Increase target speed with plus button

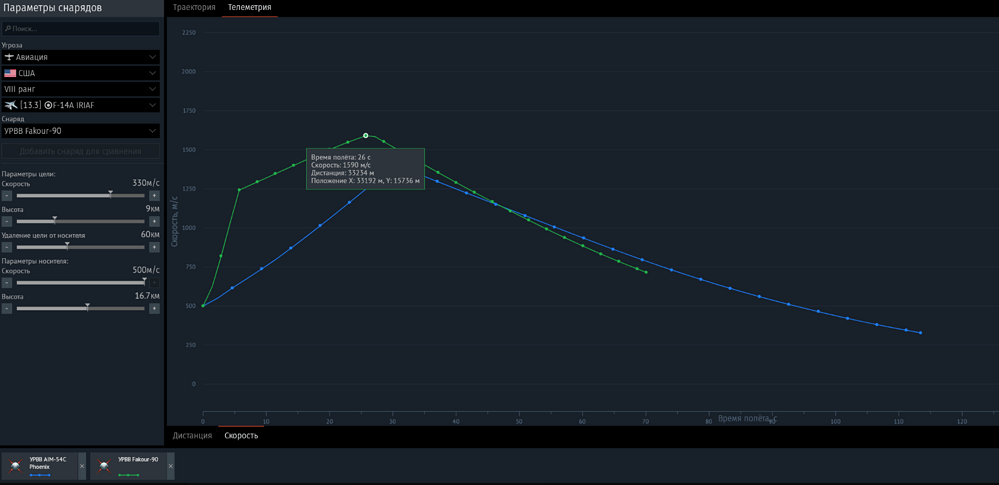(154, 196)
